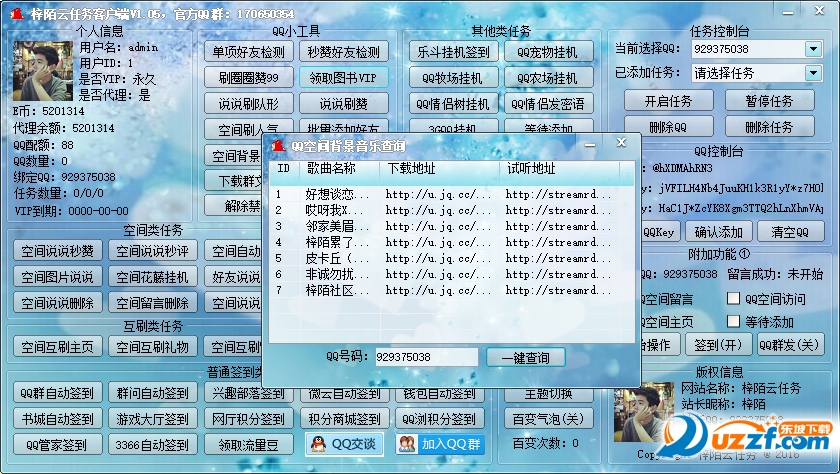Select song row 梓陌社区...
The width and height of the screenshot is (840, 474).
click(452, 290)
